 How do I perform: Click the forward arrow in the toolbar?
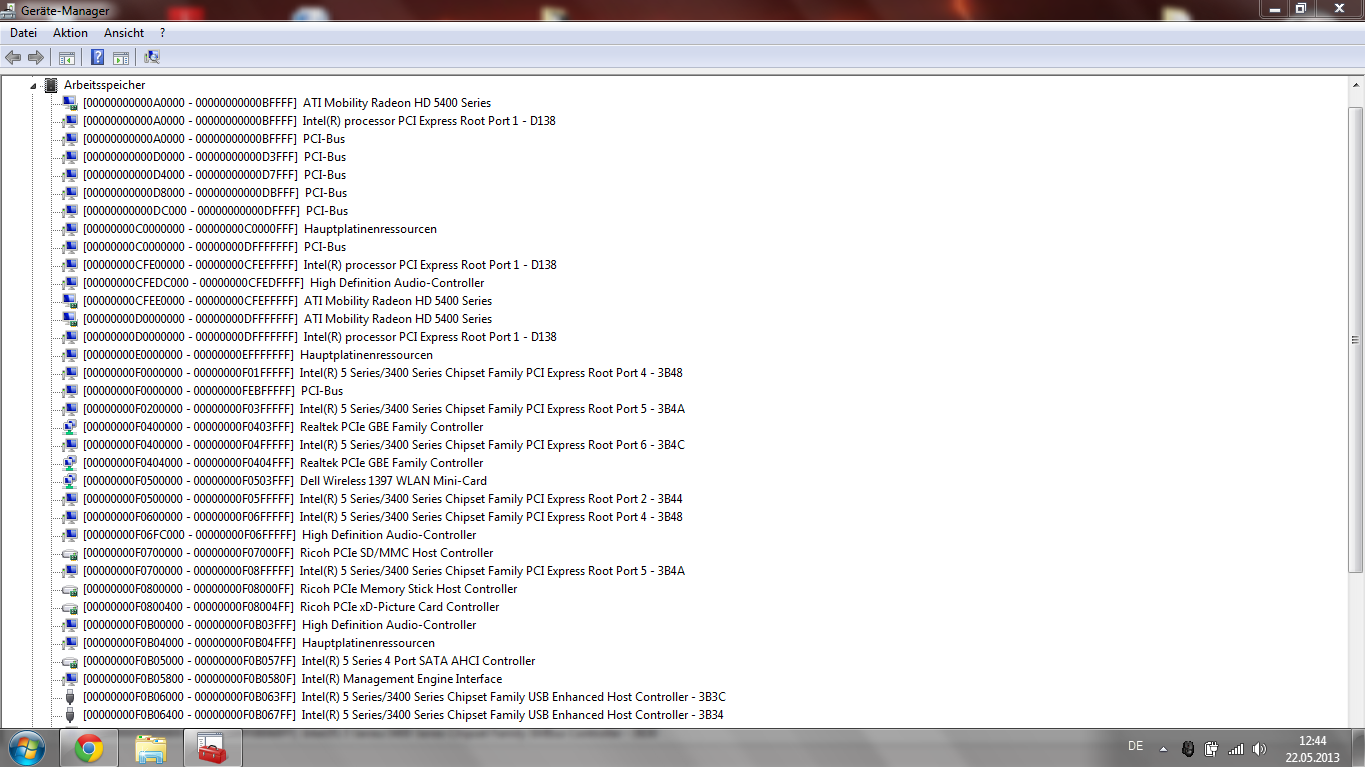36,58
